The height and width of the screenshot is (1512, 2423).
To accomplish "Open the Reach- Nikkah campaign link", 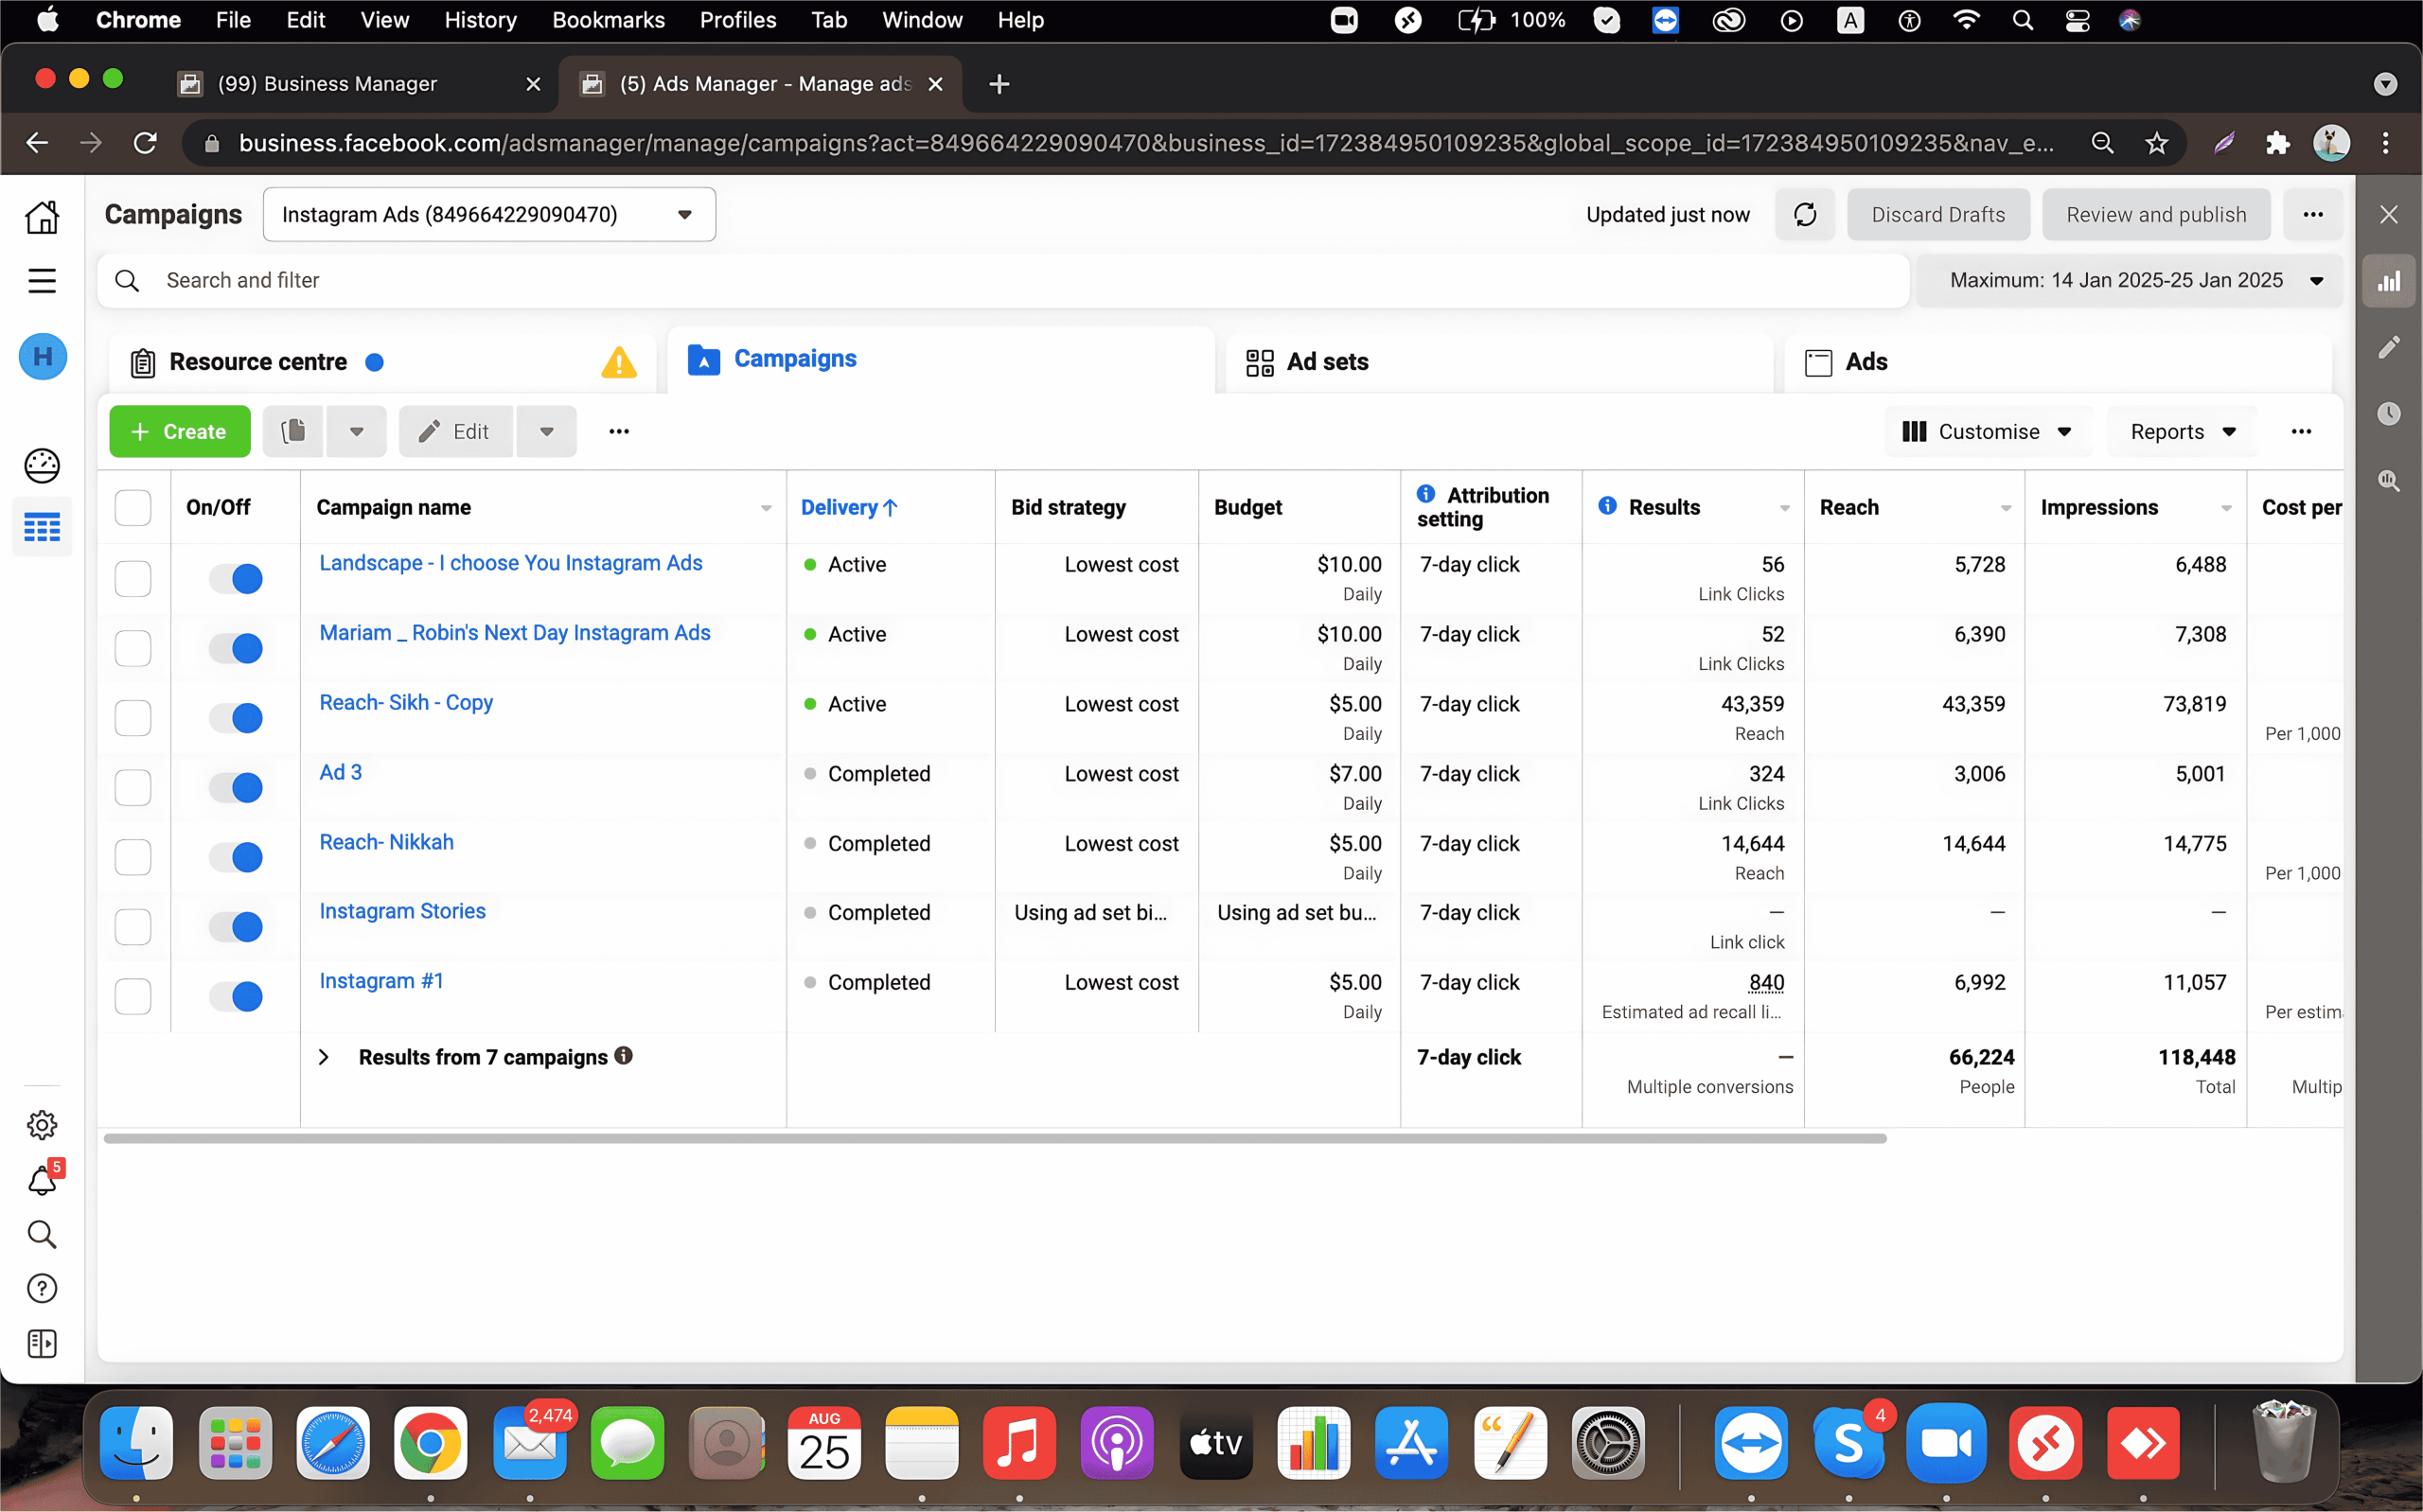I will pyautogui.click(x=386, y=842).
